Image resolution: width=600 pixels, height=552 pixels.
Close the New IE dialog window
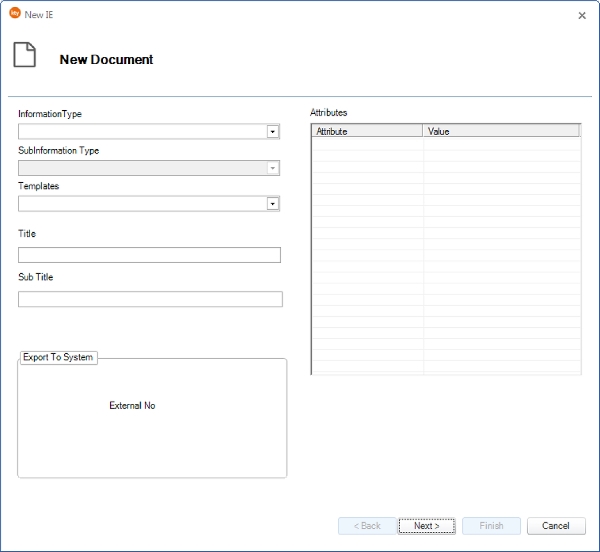582,15
